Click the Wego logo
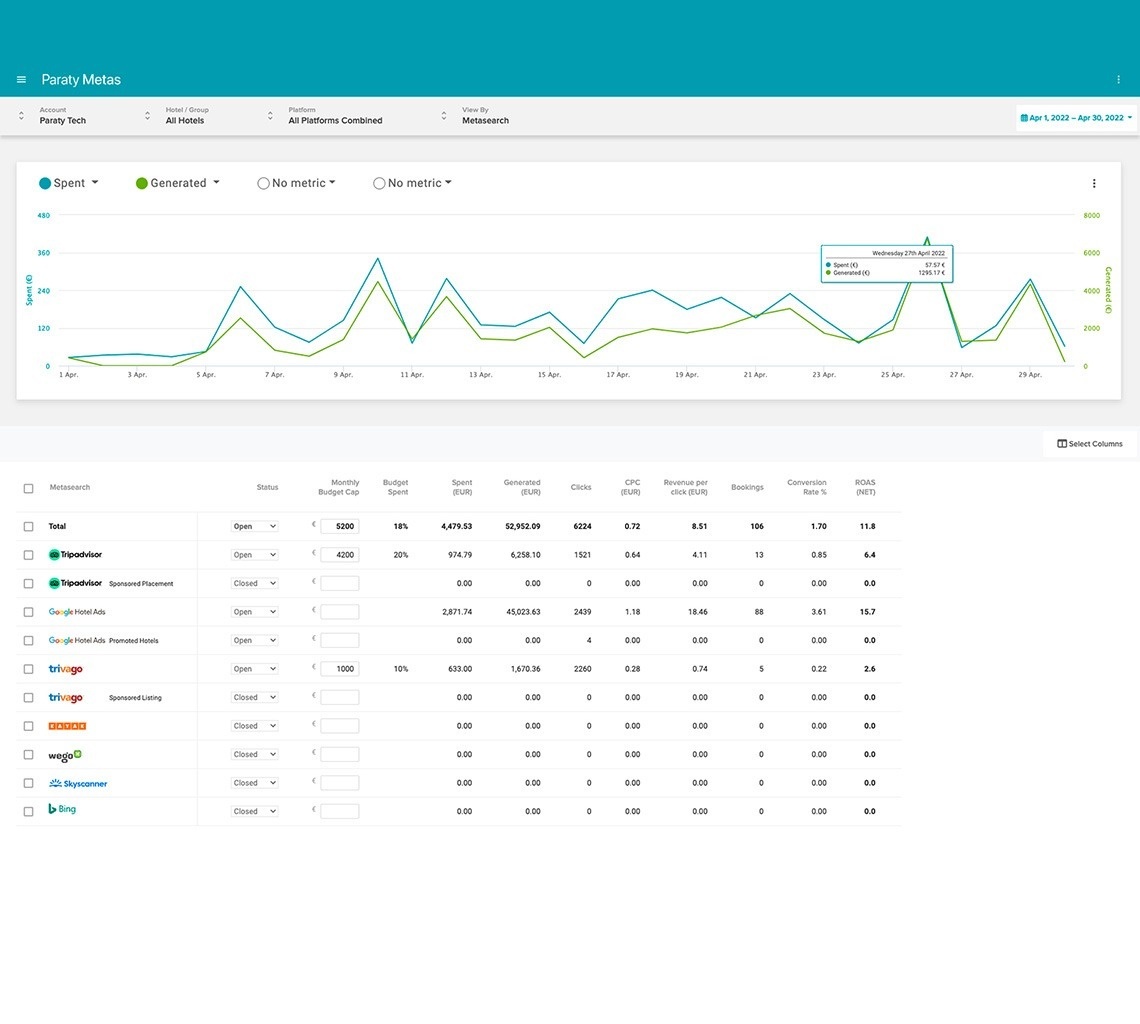Image resolution: width=1140 pixels, height=1024 pixels. pyautogui.click(x=65, y=755)
